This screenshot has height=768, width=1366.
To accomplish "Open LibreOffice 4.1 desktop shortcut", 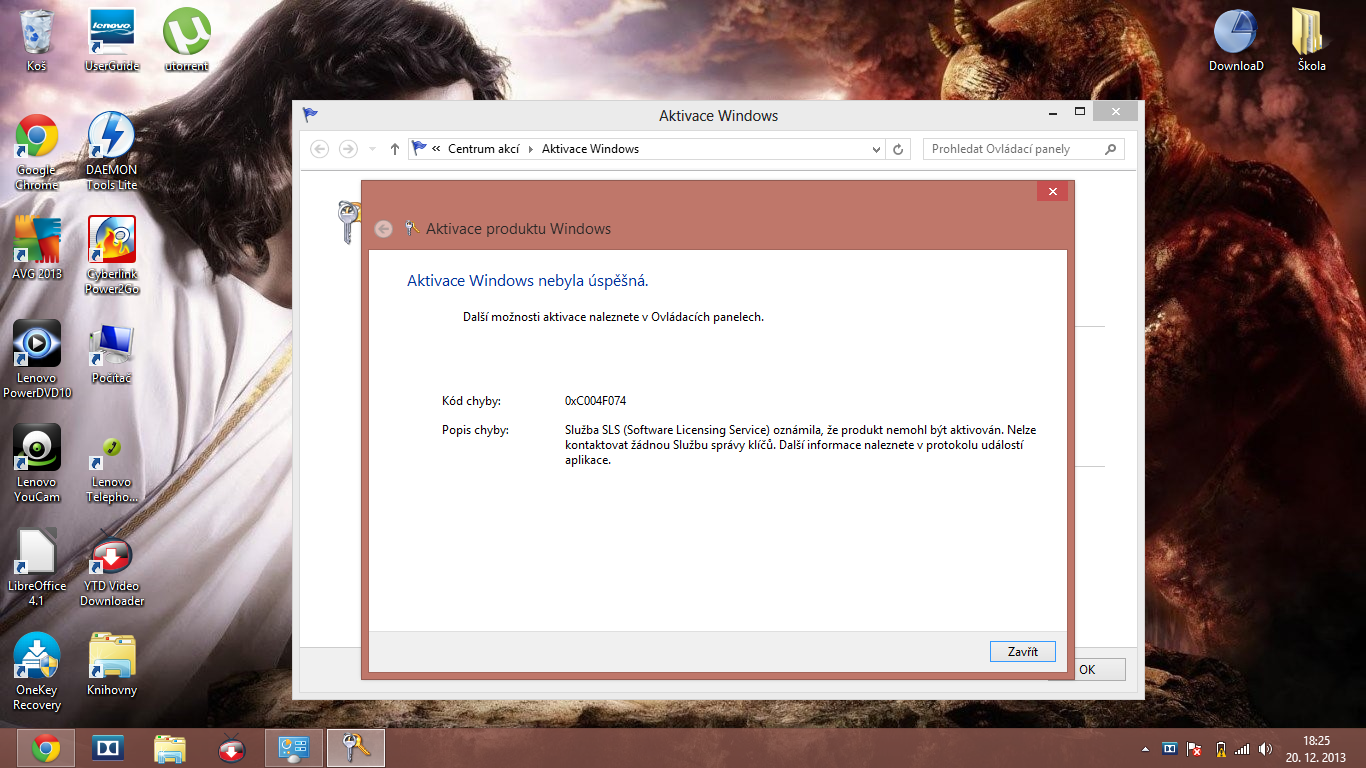I will [37, 568].
